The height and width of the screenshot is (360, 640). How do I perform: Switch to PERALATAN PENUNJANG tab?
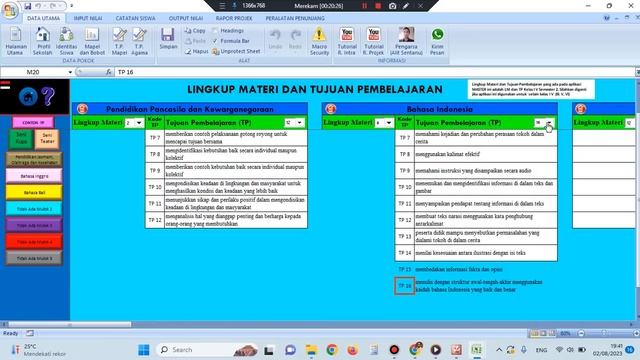295,18
